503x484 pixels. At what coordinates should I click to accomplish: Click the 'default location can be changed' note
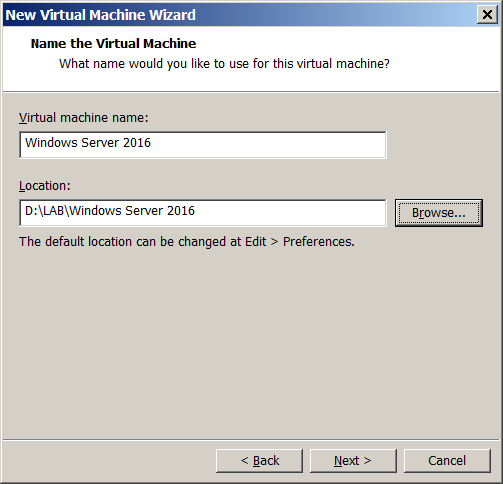pyautogui.click(x=187, y=242)
